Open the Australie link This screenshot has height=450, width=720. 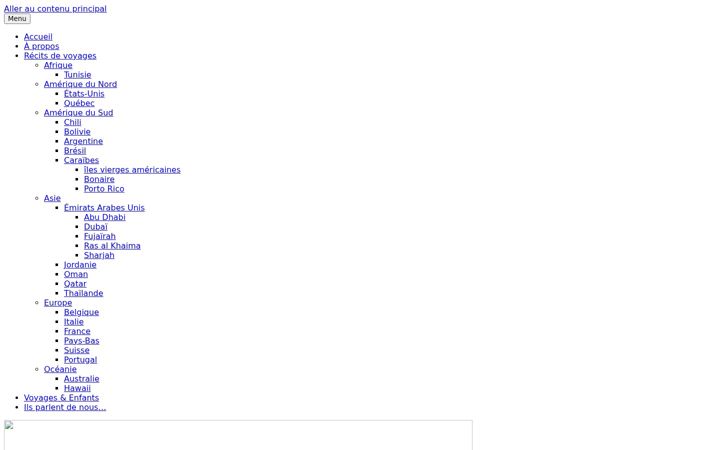coord(81,379)
